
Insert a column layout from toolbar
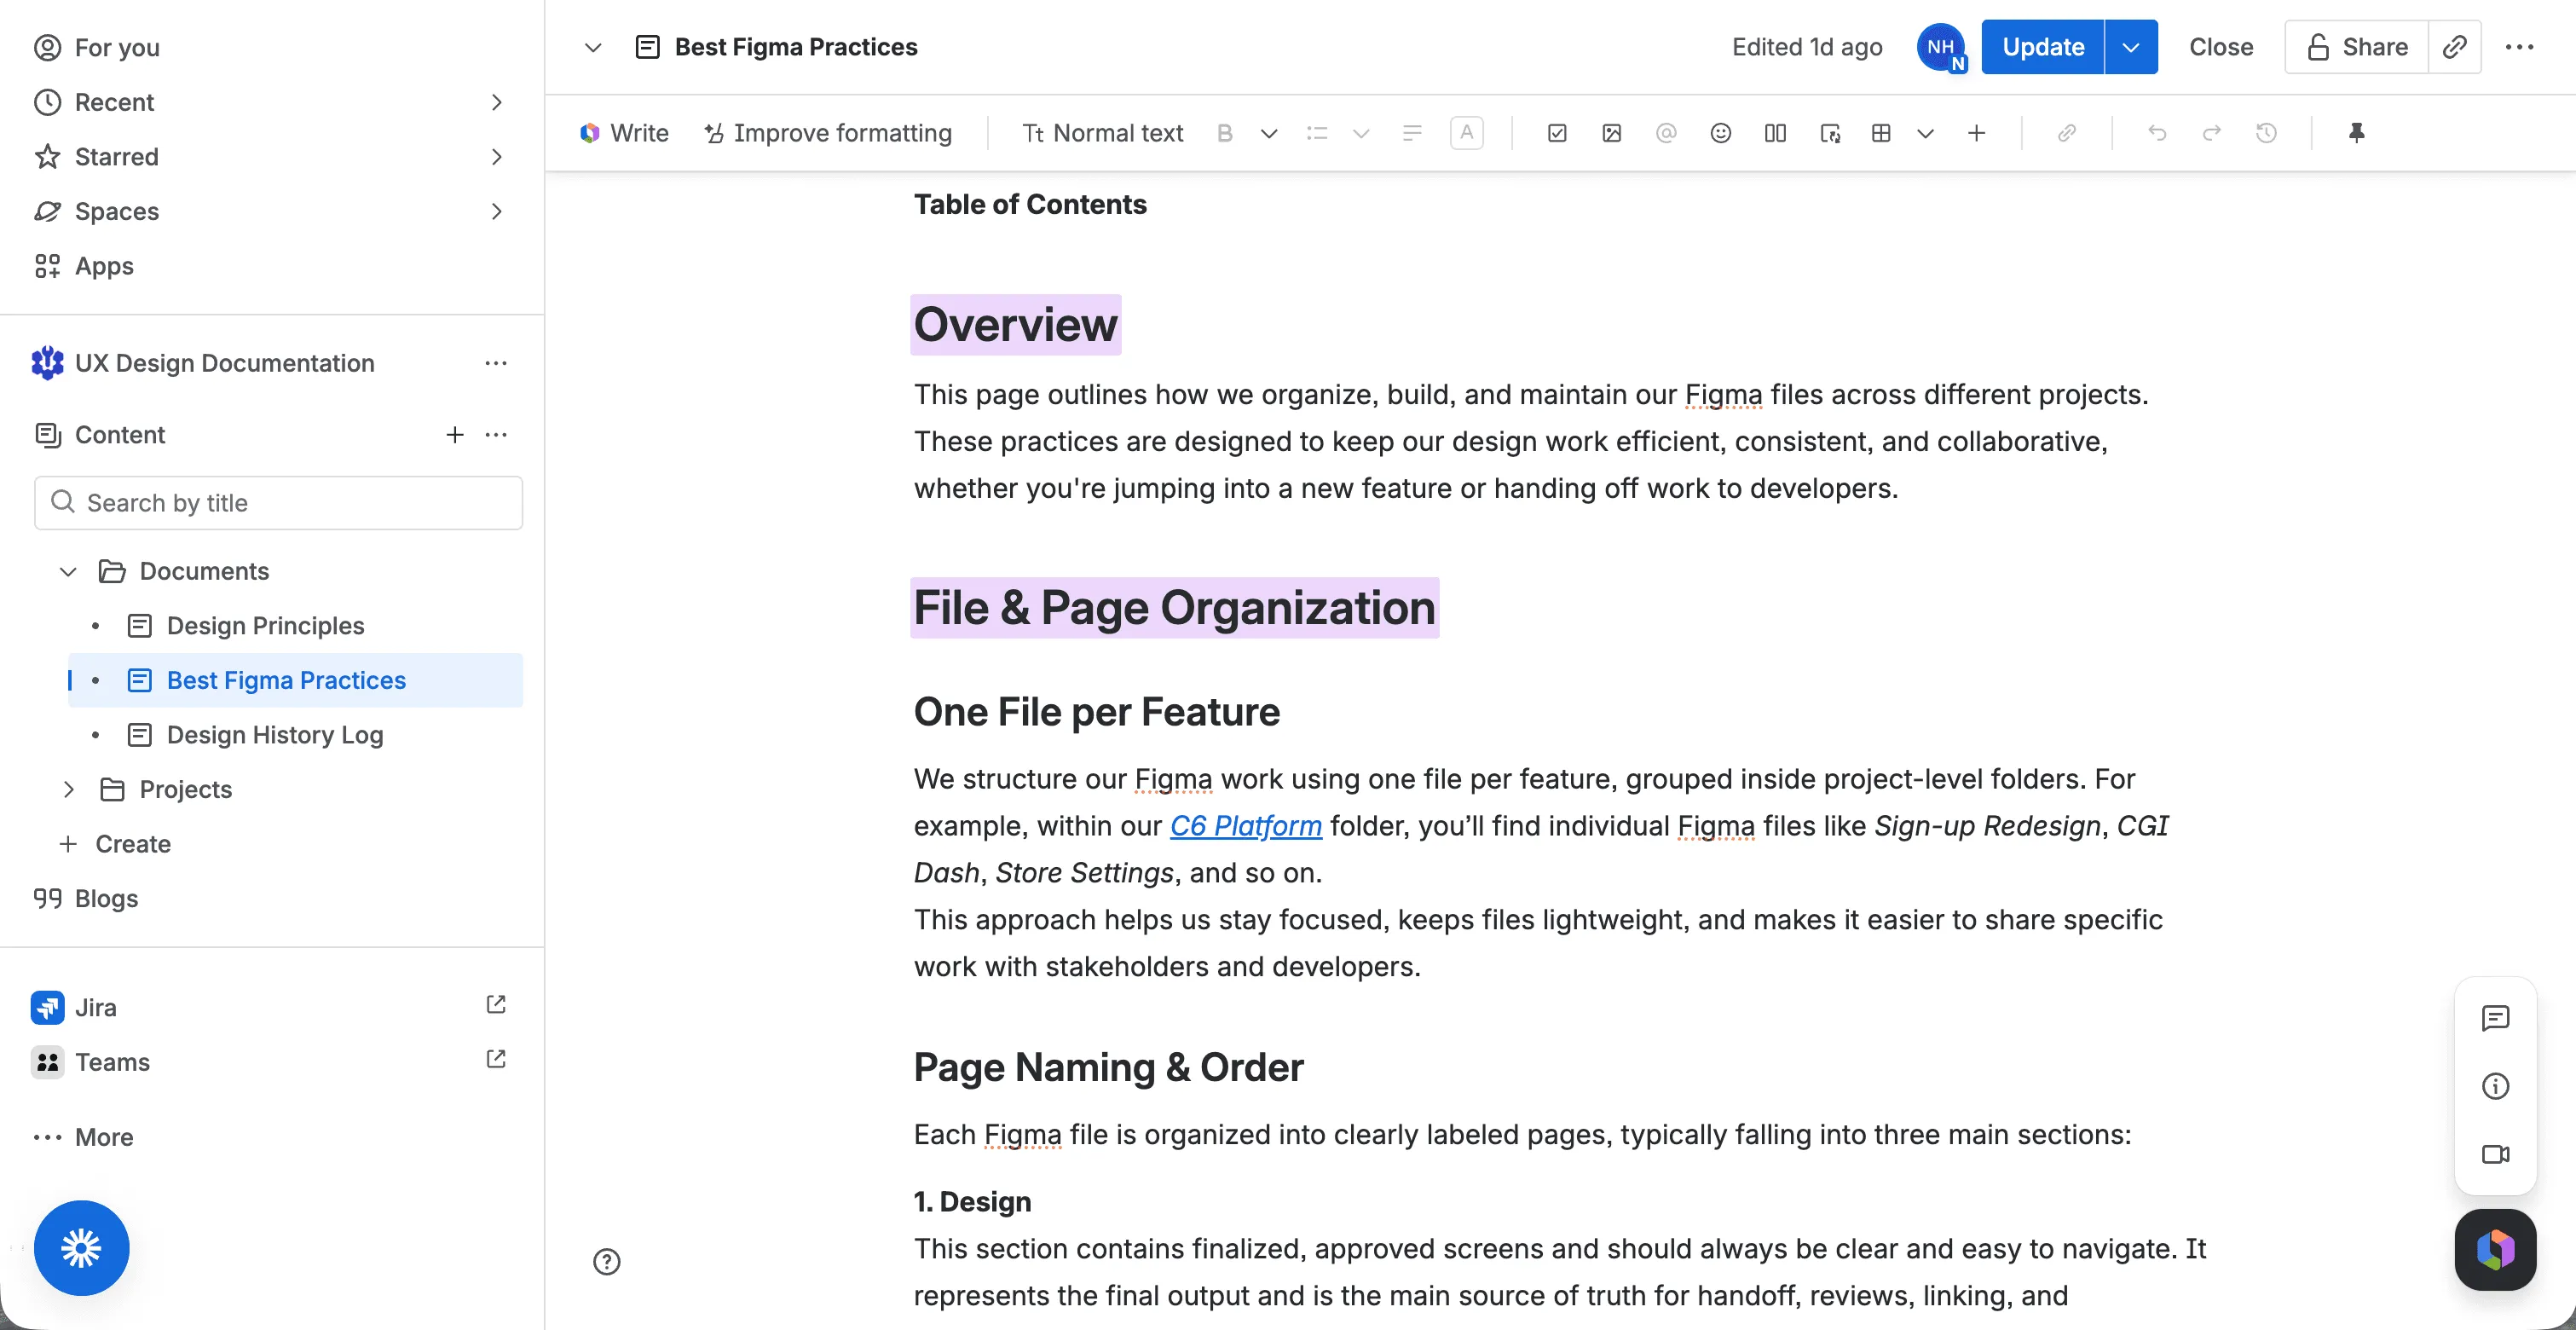1775,133
